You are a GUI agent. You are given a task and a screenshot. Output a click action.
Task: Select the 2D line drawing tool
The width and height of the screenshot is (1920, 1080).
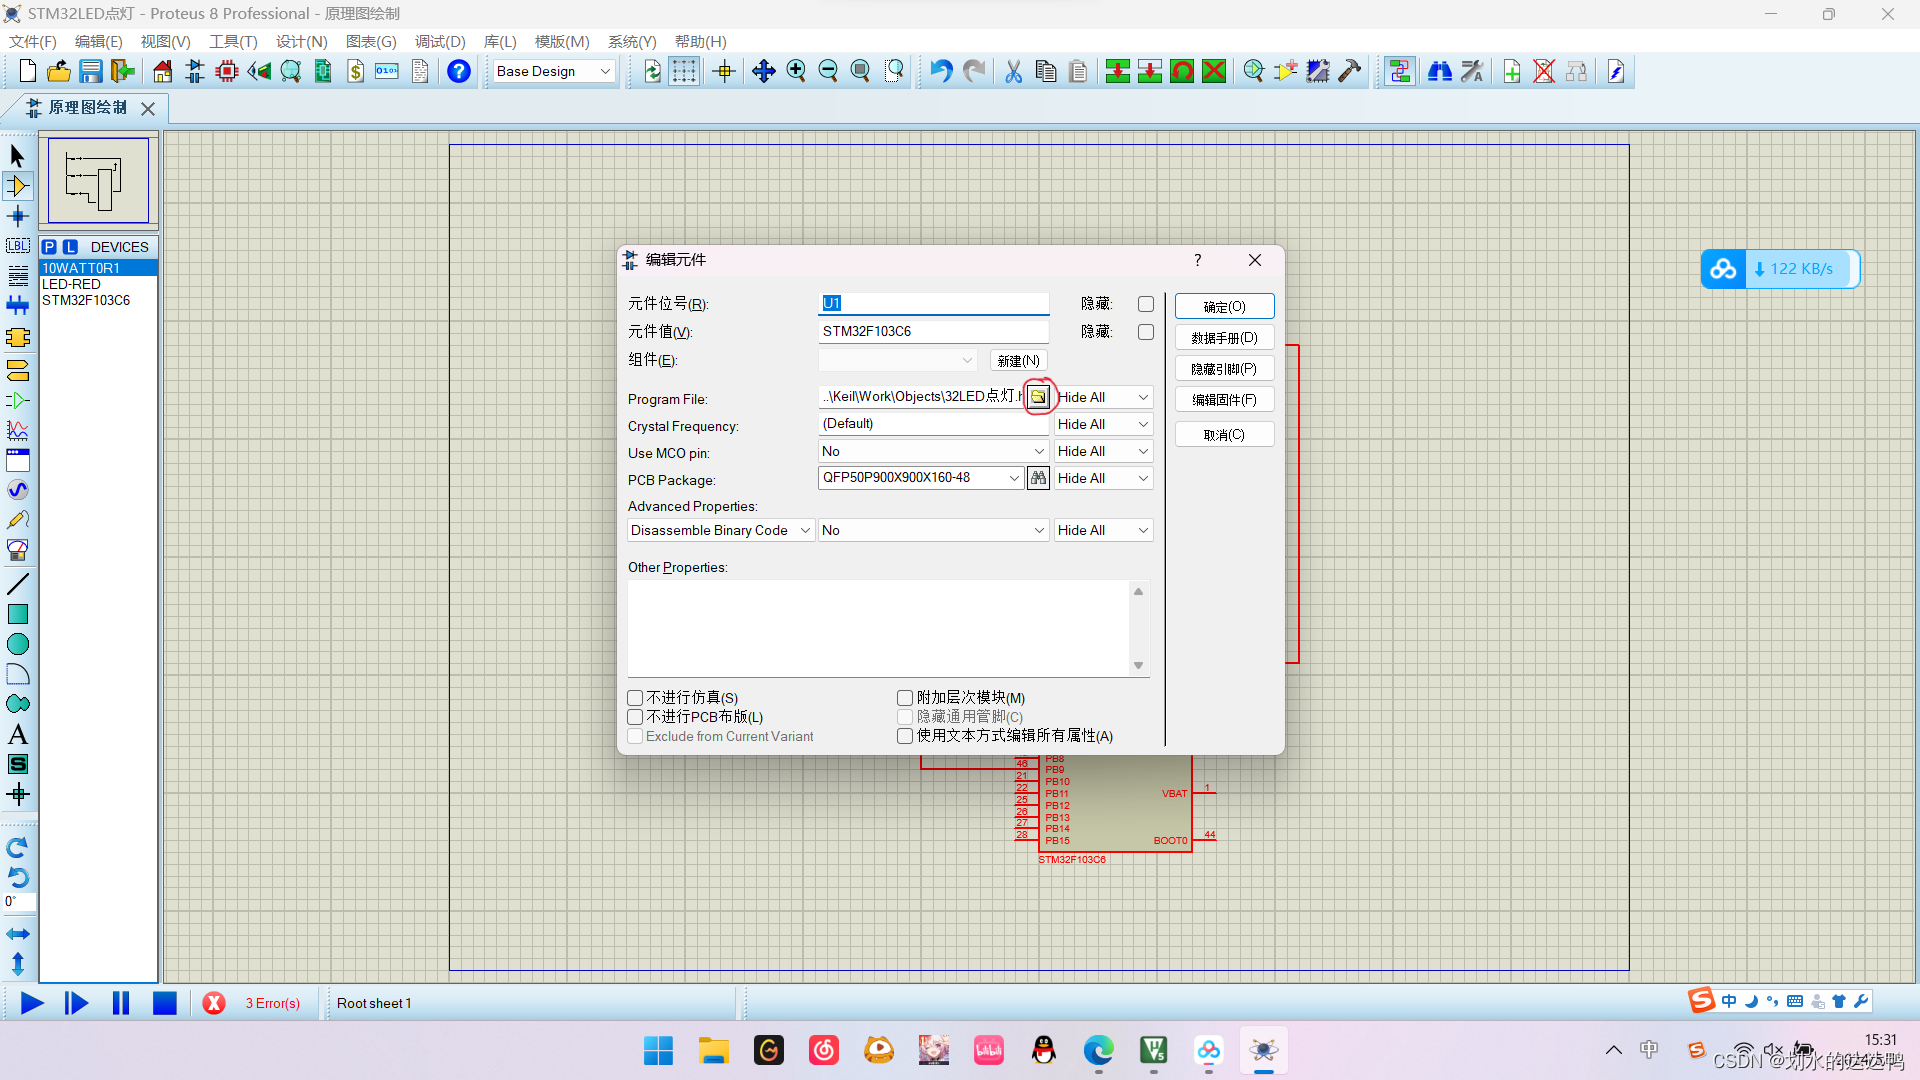[18, 584]
